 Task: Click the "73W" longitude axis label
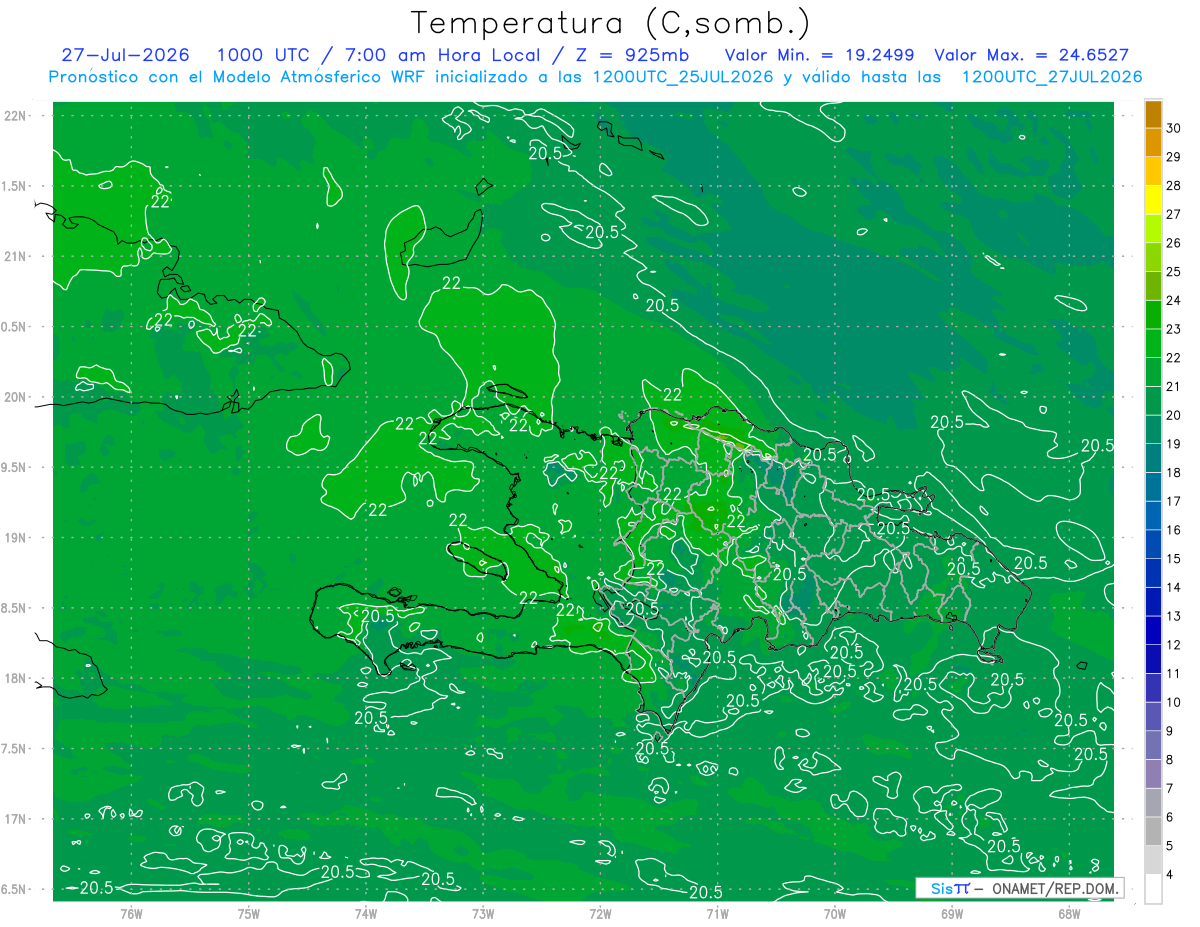coord(483,914)
